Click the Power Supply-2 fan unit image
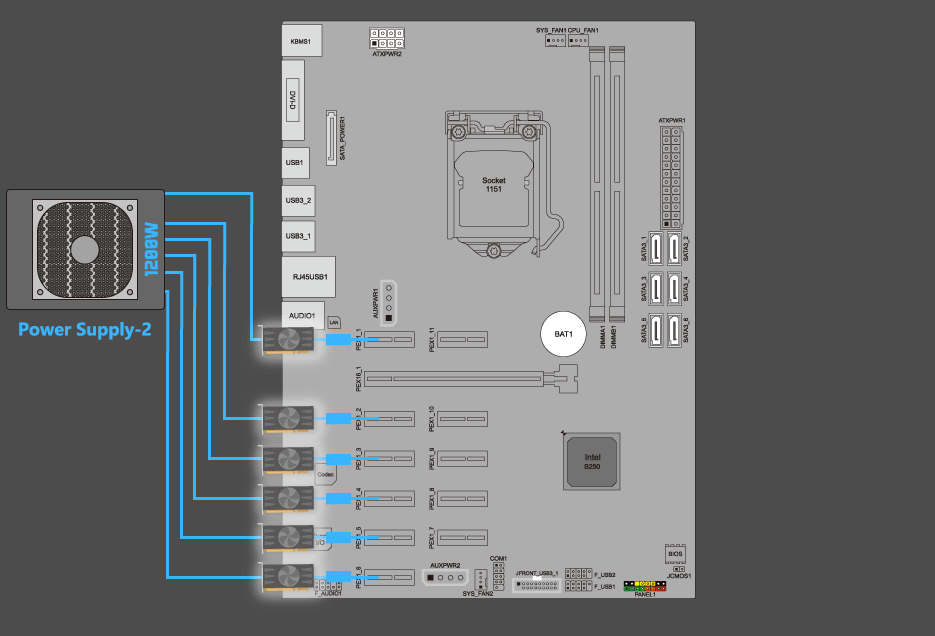This screenshot has height=636, width=935. click(x=84, y=249)
